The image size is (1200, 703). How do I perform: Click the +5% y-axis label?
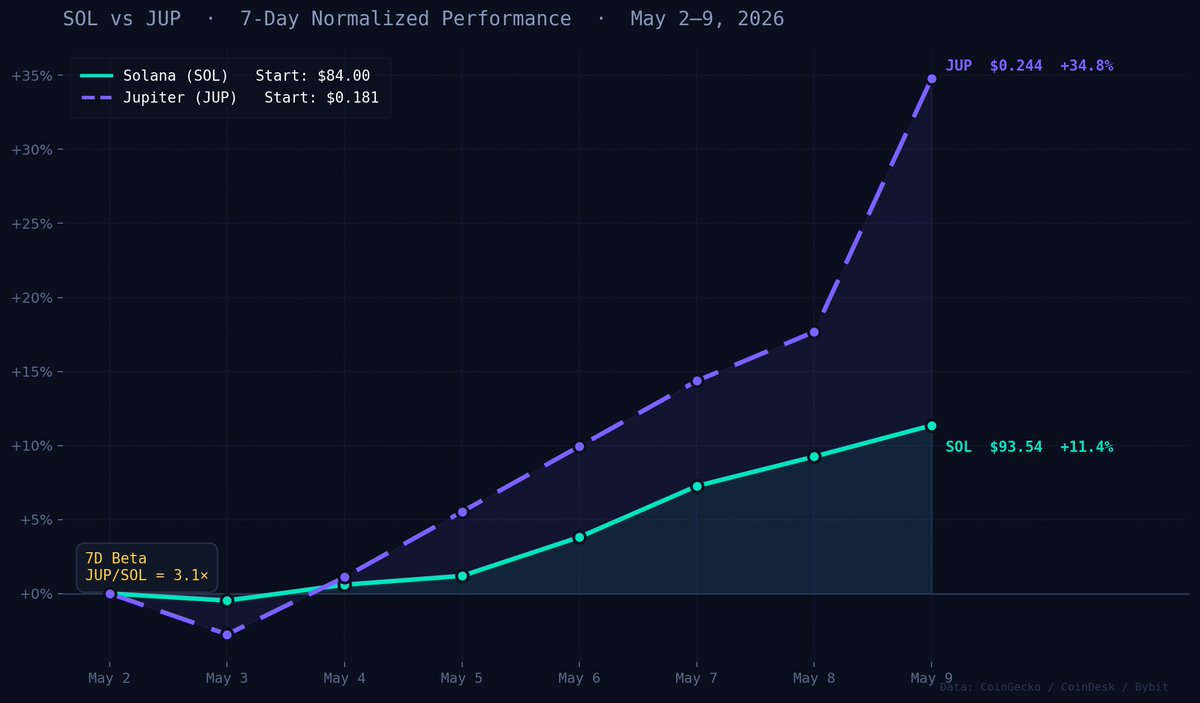pyautogui.click(x=36, y=519)
